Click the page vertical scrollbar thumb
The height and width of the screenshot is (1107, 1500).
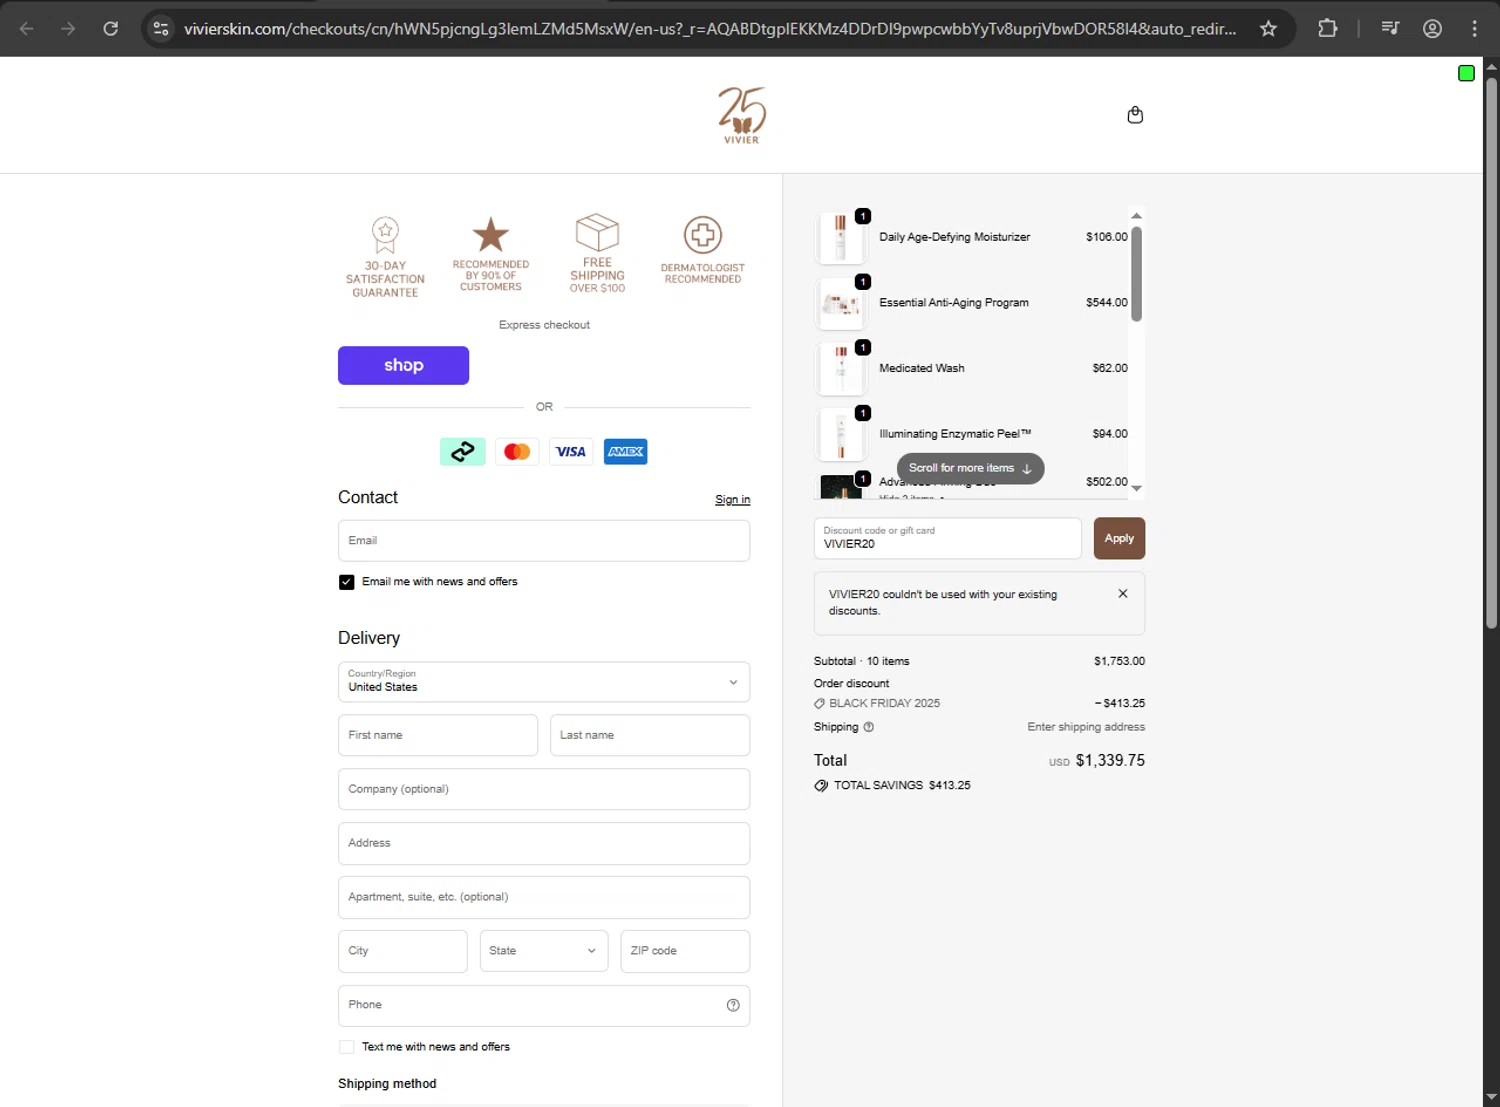pos(1491,352)
